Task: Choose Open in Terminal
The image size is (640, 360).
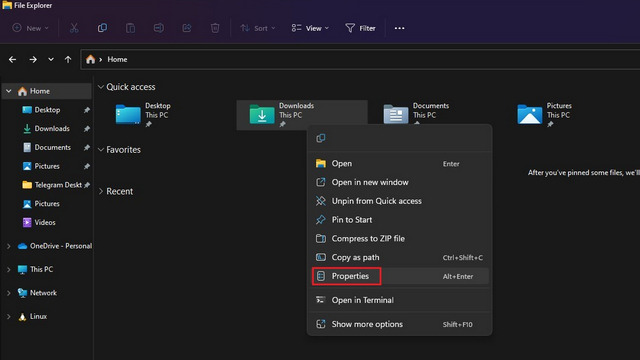Action: click(400, 300)
